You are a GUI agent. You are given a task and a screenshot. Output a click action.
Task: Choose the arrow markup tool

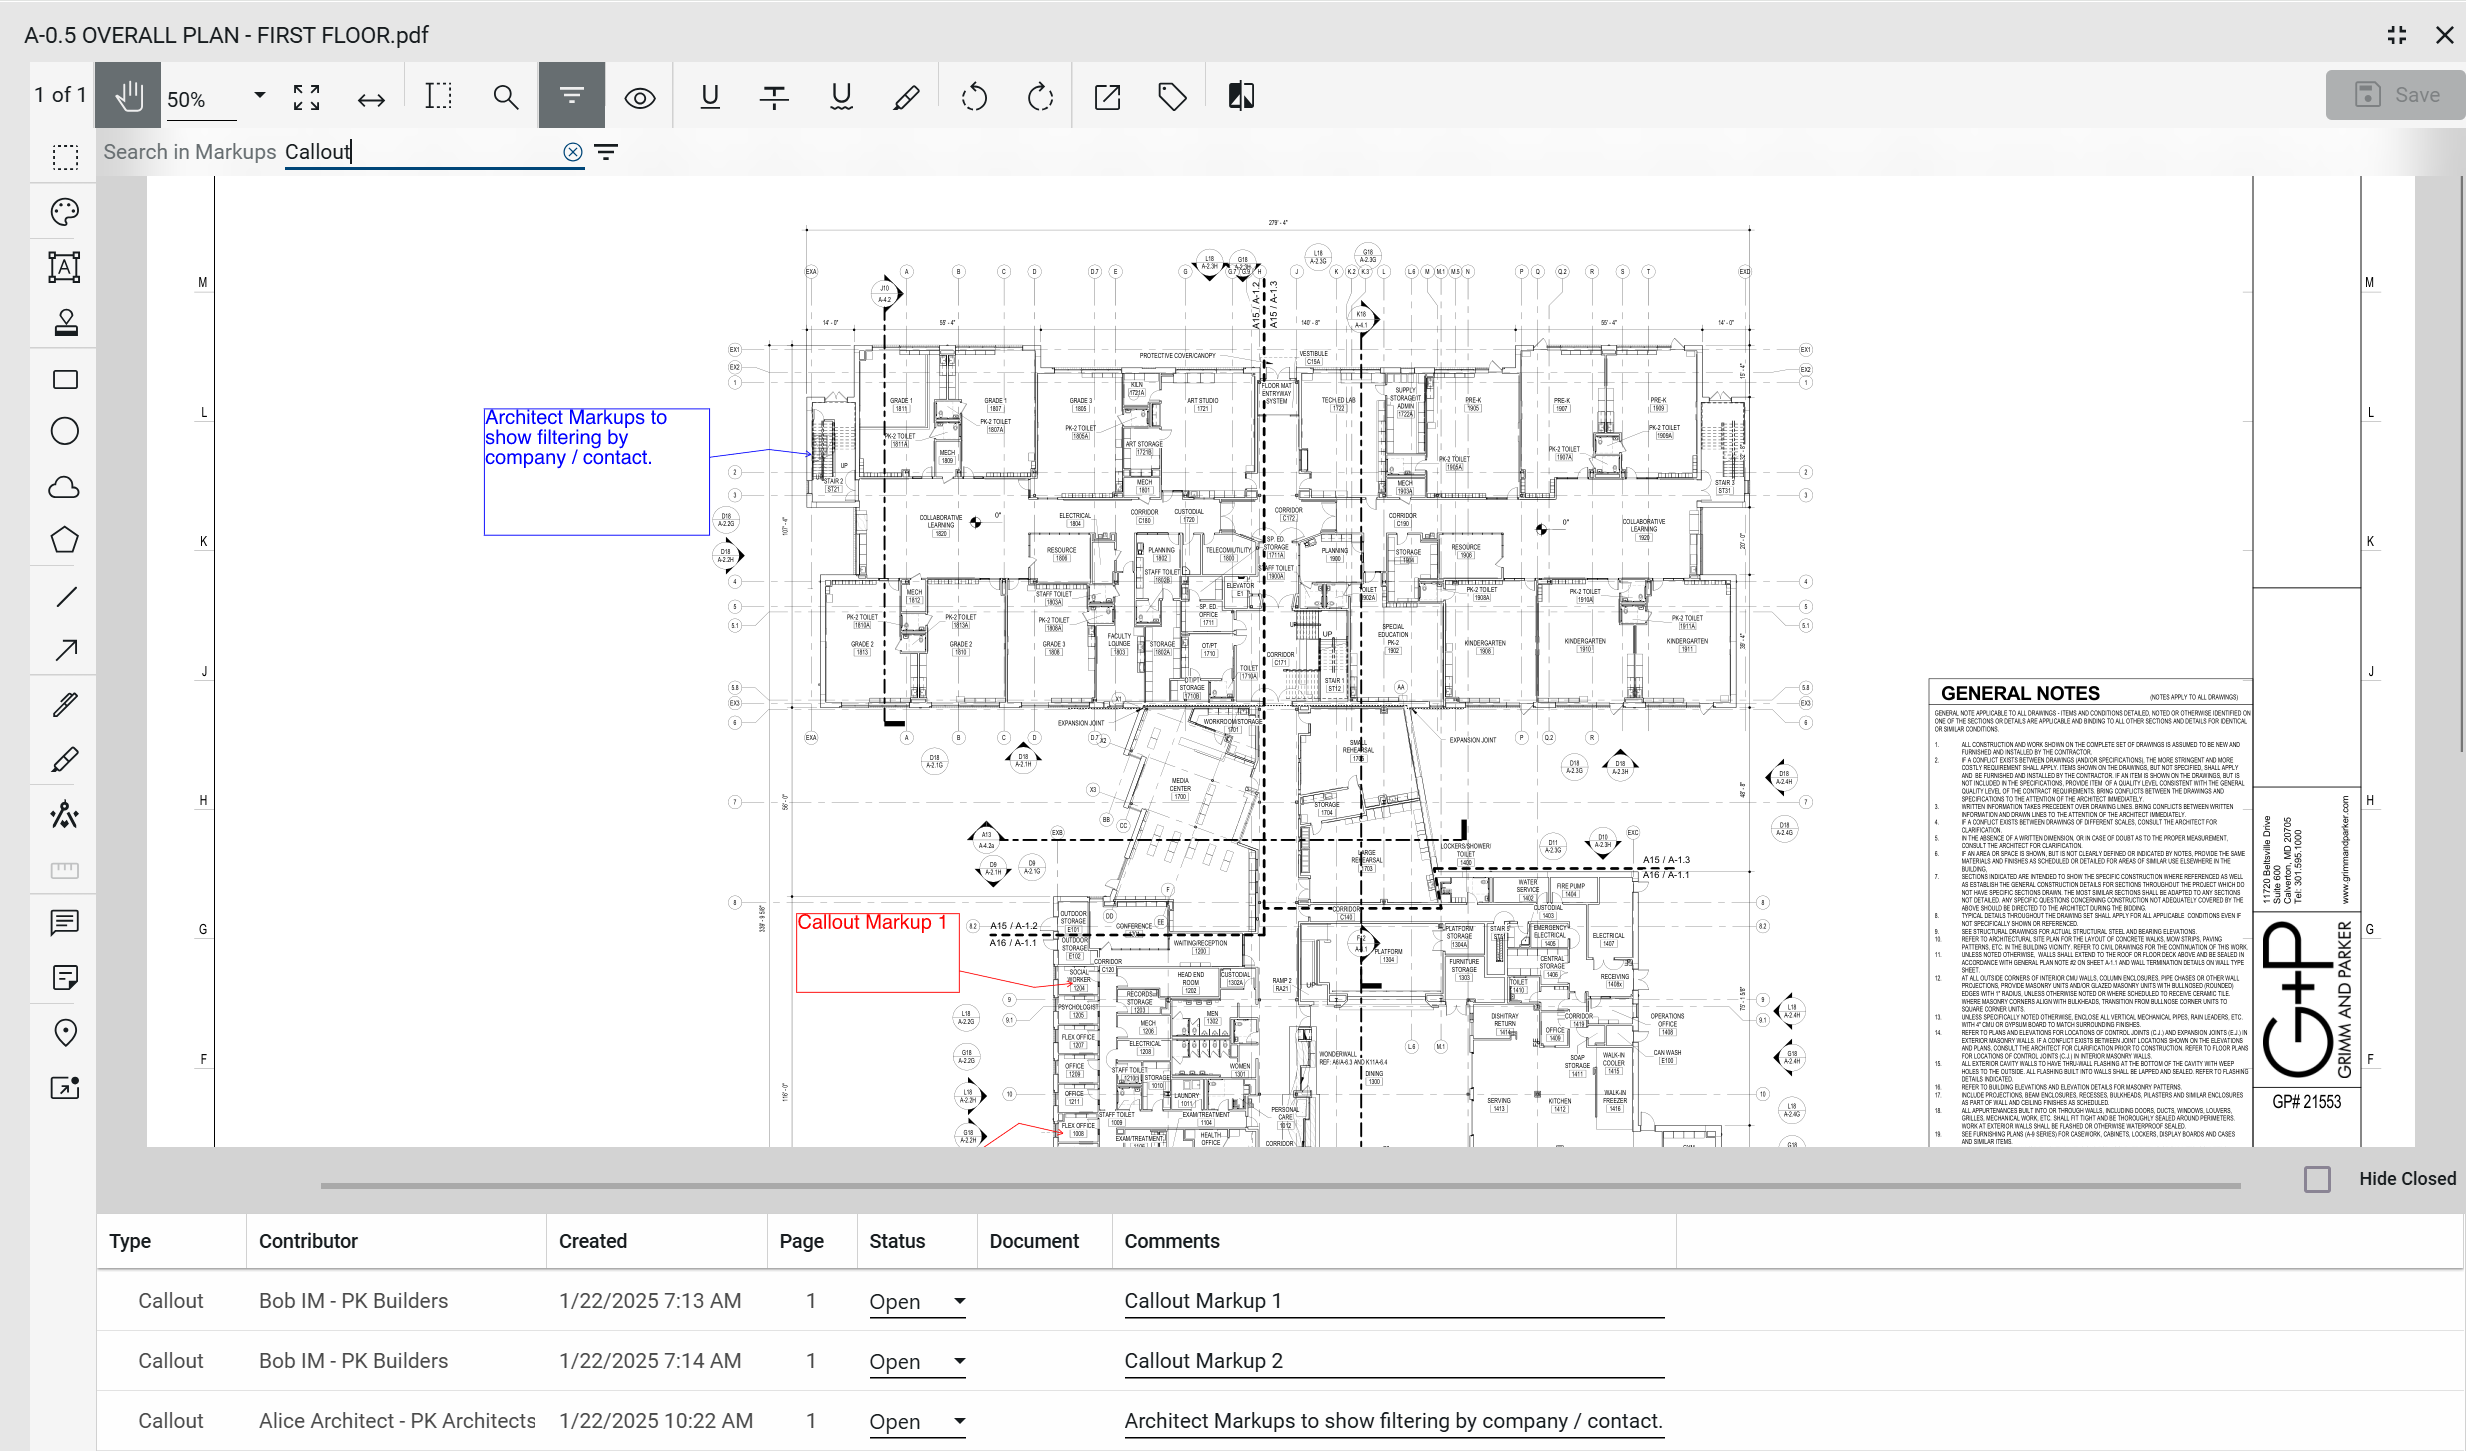coord(65,651)
